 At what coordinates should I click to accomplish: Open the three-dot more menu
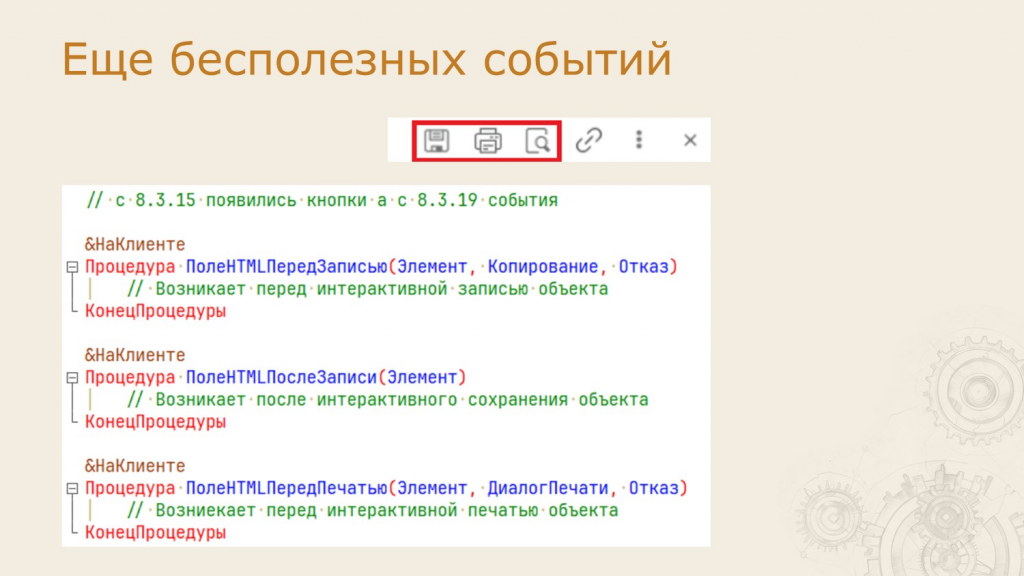point(639,140)
